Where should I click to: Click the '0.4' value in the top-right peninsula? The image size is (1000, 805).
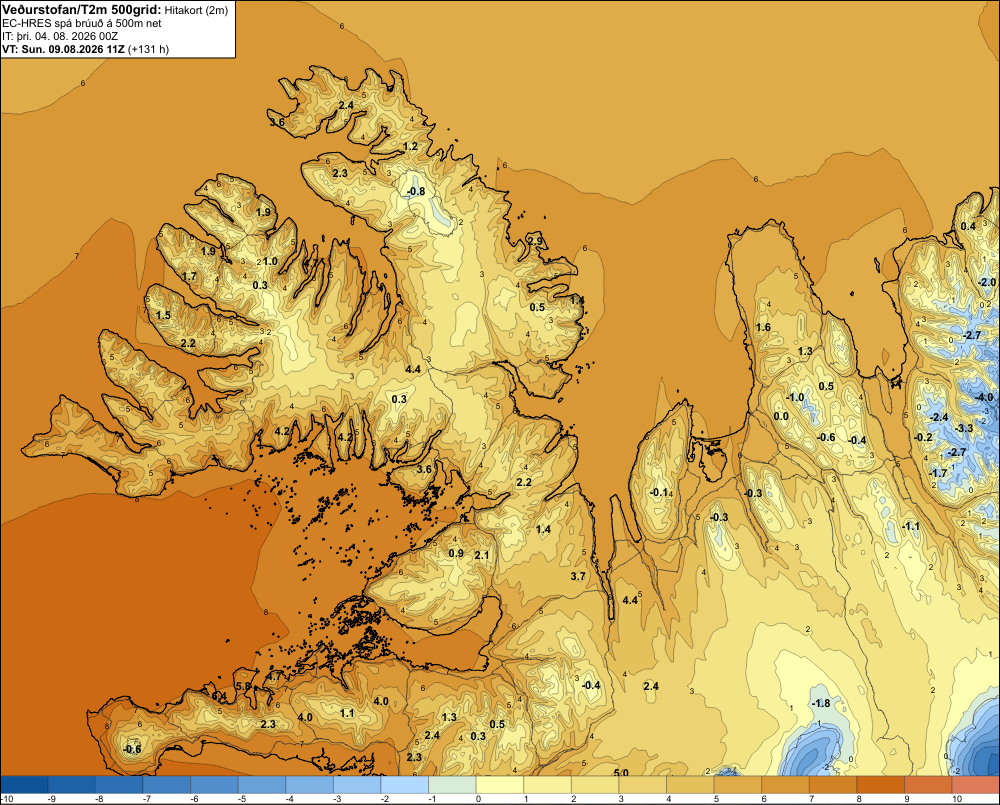(968, 226)
